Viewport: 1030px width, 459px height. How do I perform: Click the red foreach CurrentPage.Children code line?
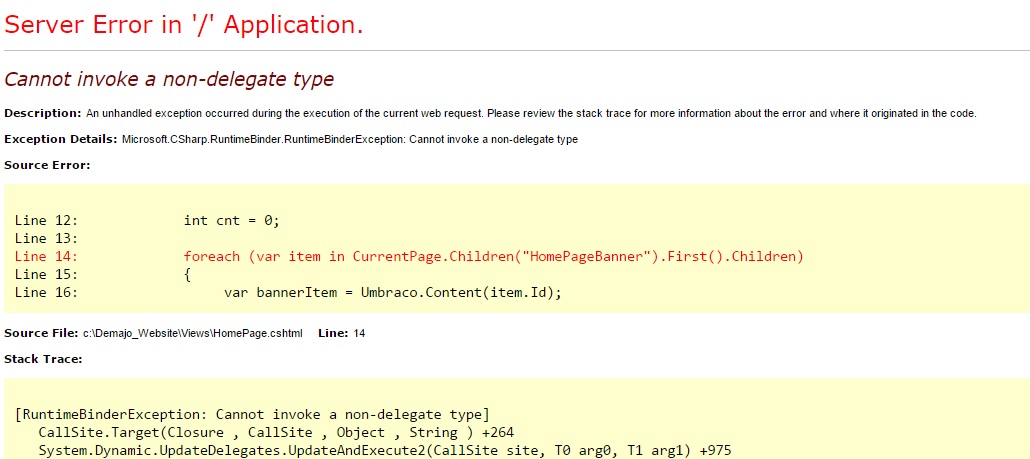click(494, 256)
